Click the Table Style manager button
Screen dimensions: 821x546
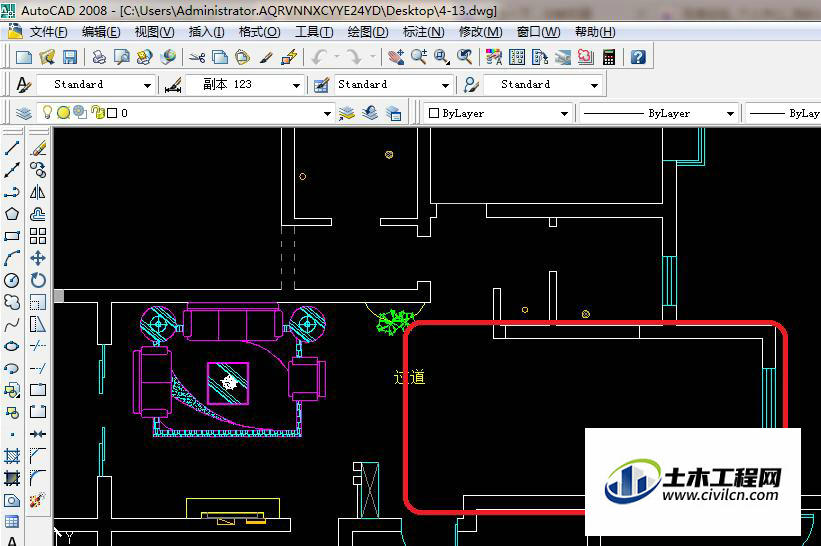[x=321, y=85]
